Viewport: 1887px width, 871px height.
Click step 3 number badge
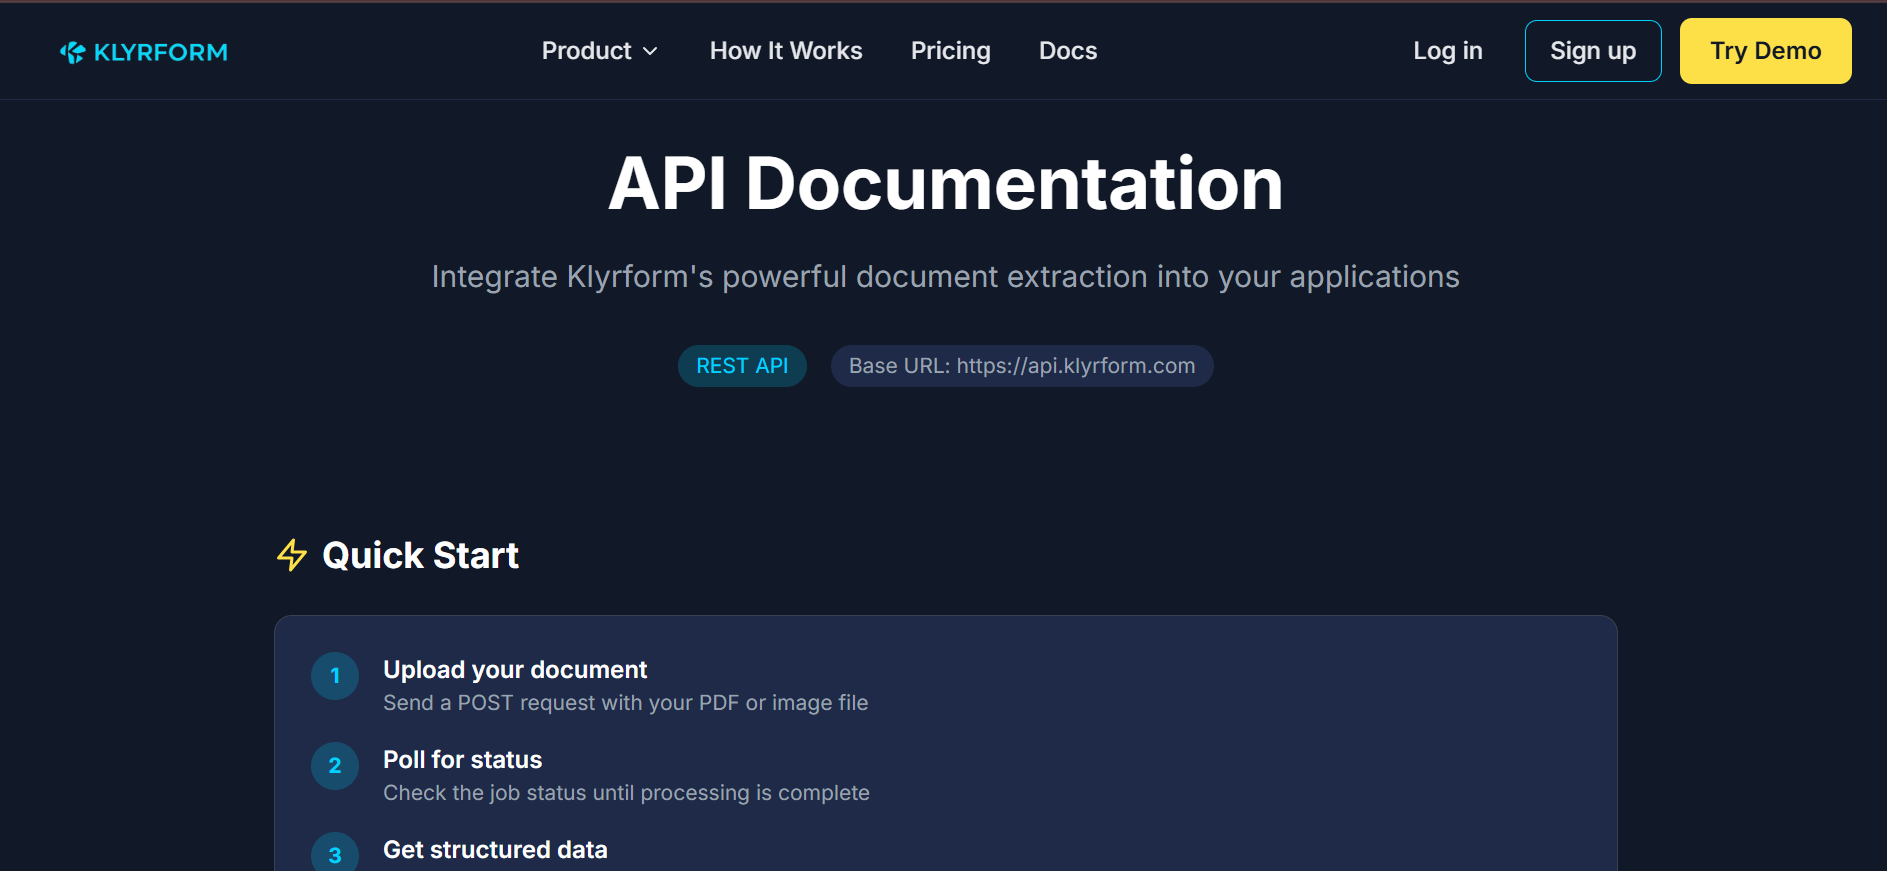pyautogui.click(x=335, y=852)
